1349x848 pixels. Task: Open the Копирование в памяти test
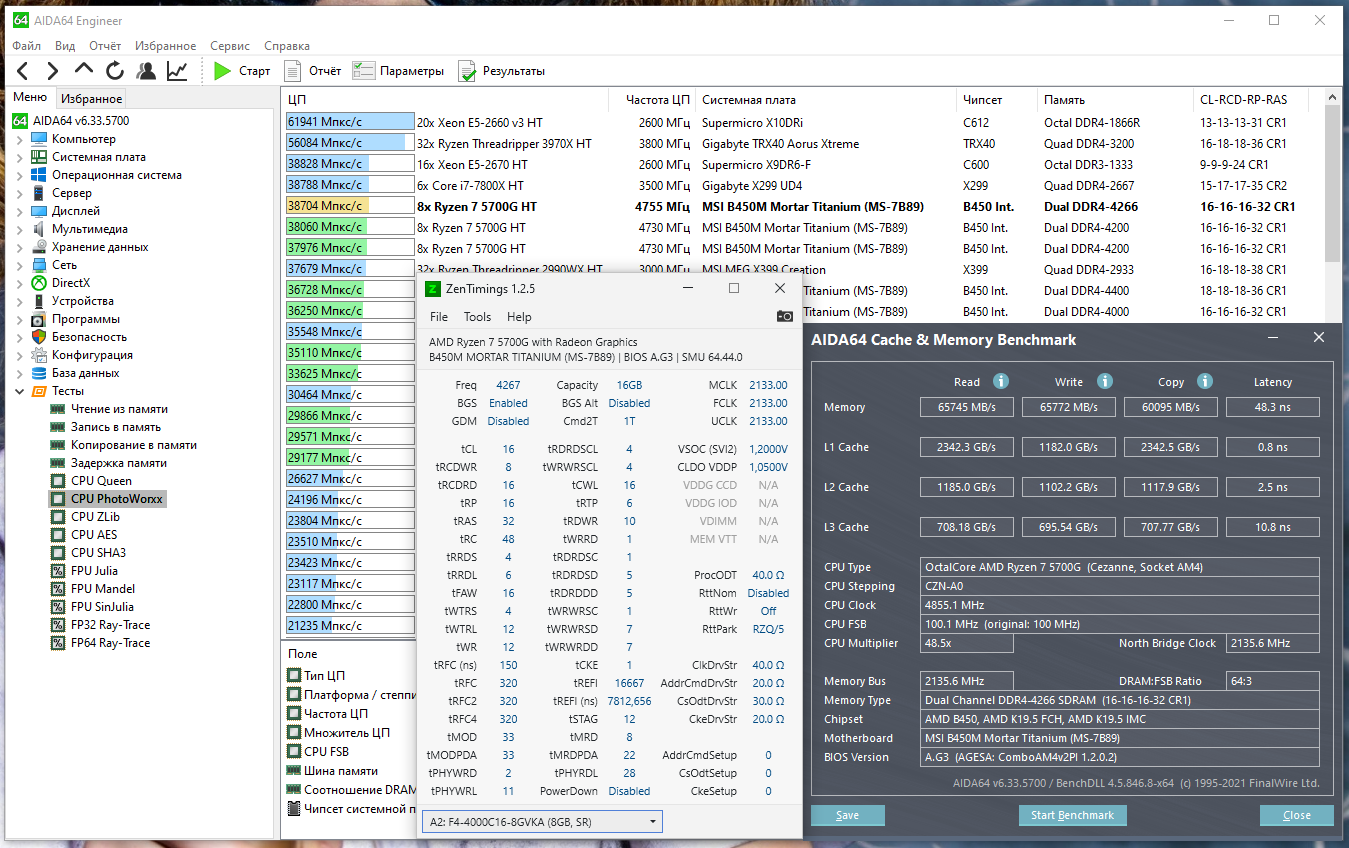[x=134, y=445]
